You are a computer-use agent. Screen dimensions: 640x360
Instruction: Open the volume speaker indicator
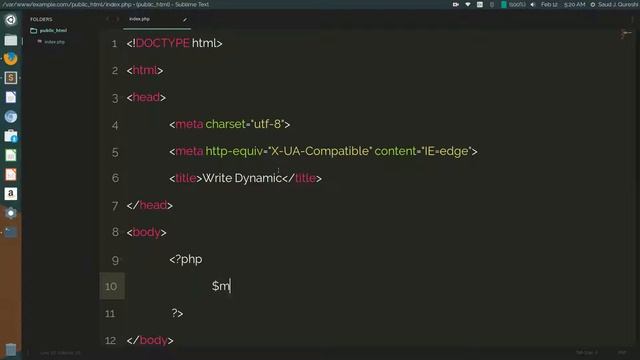(x=533, y=4)
